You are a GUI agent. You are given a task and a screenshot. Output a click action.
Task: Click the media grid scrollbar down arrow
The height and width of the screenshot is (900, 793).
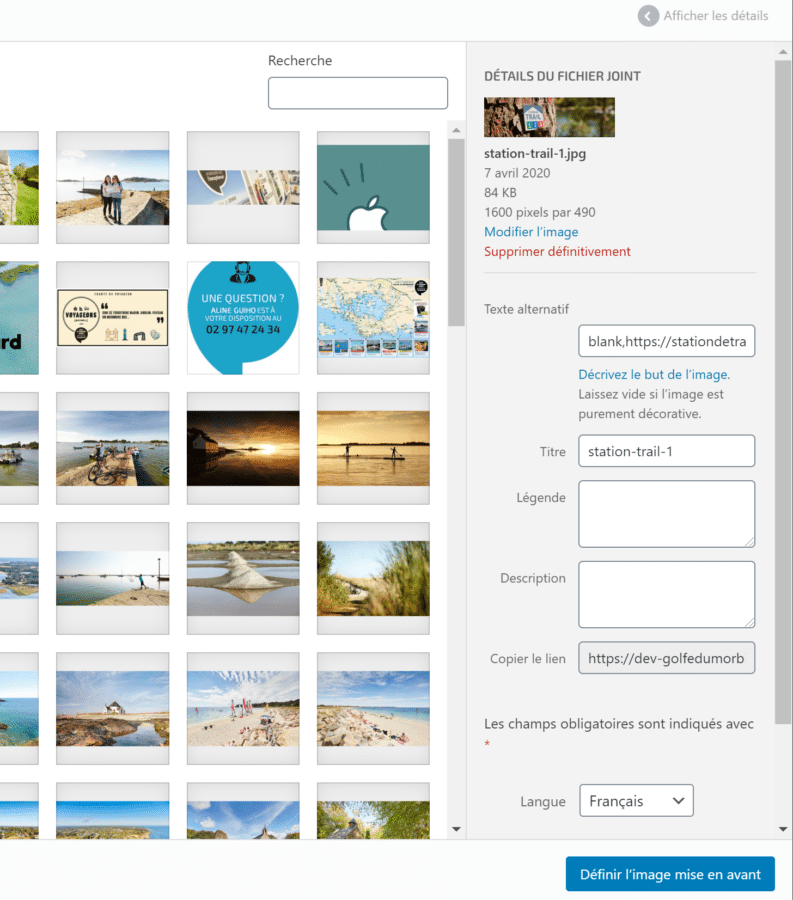point(456,829)
